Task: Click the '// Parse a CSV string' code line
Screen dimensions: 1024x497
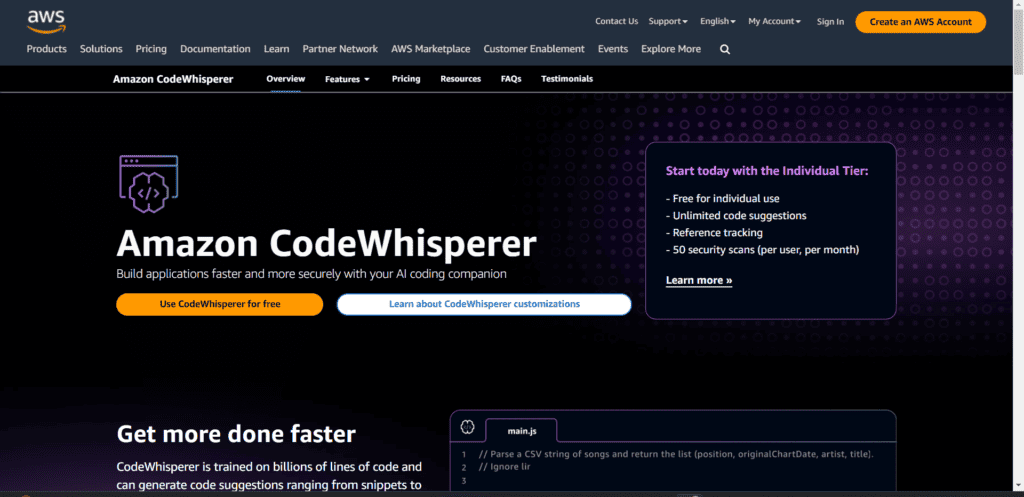Action: click(x=676, y=454)
